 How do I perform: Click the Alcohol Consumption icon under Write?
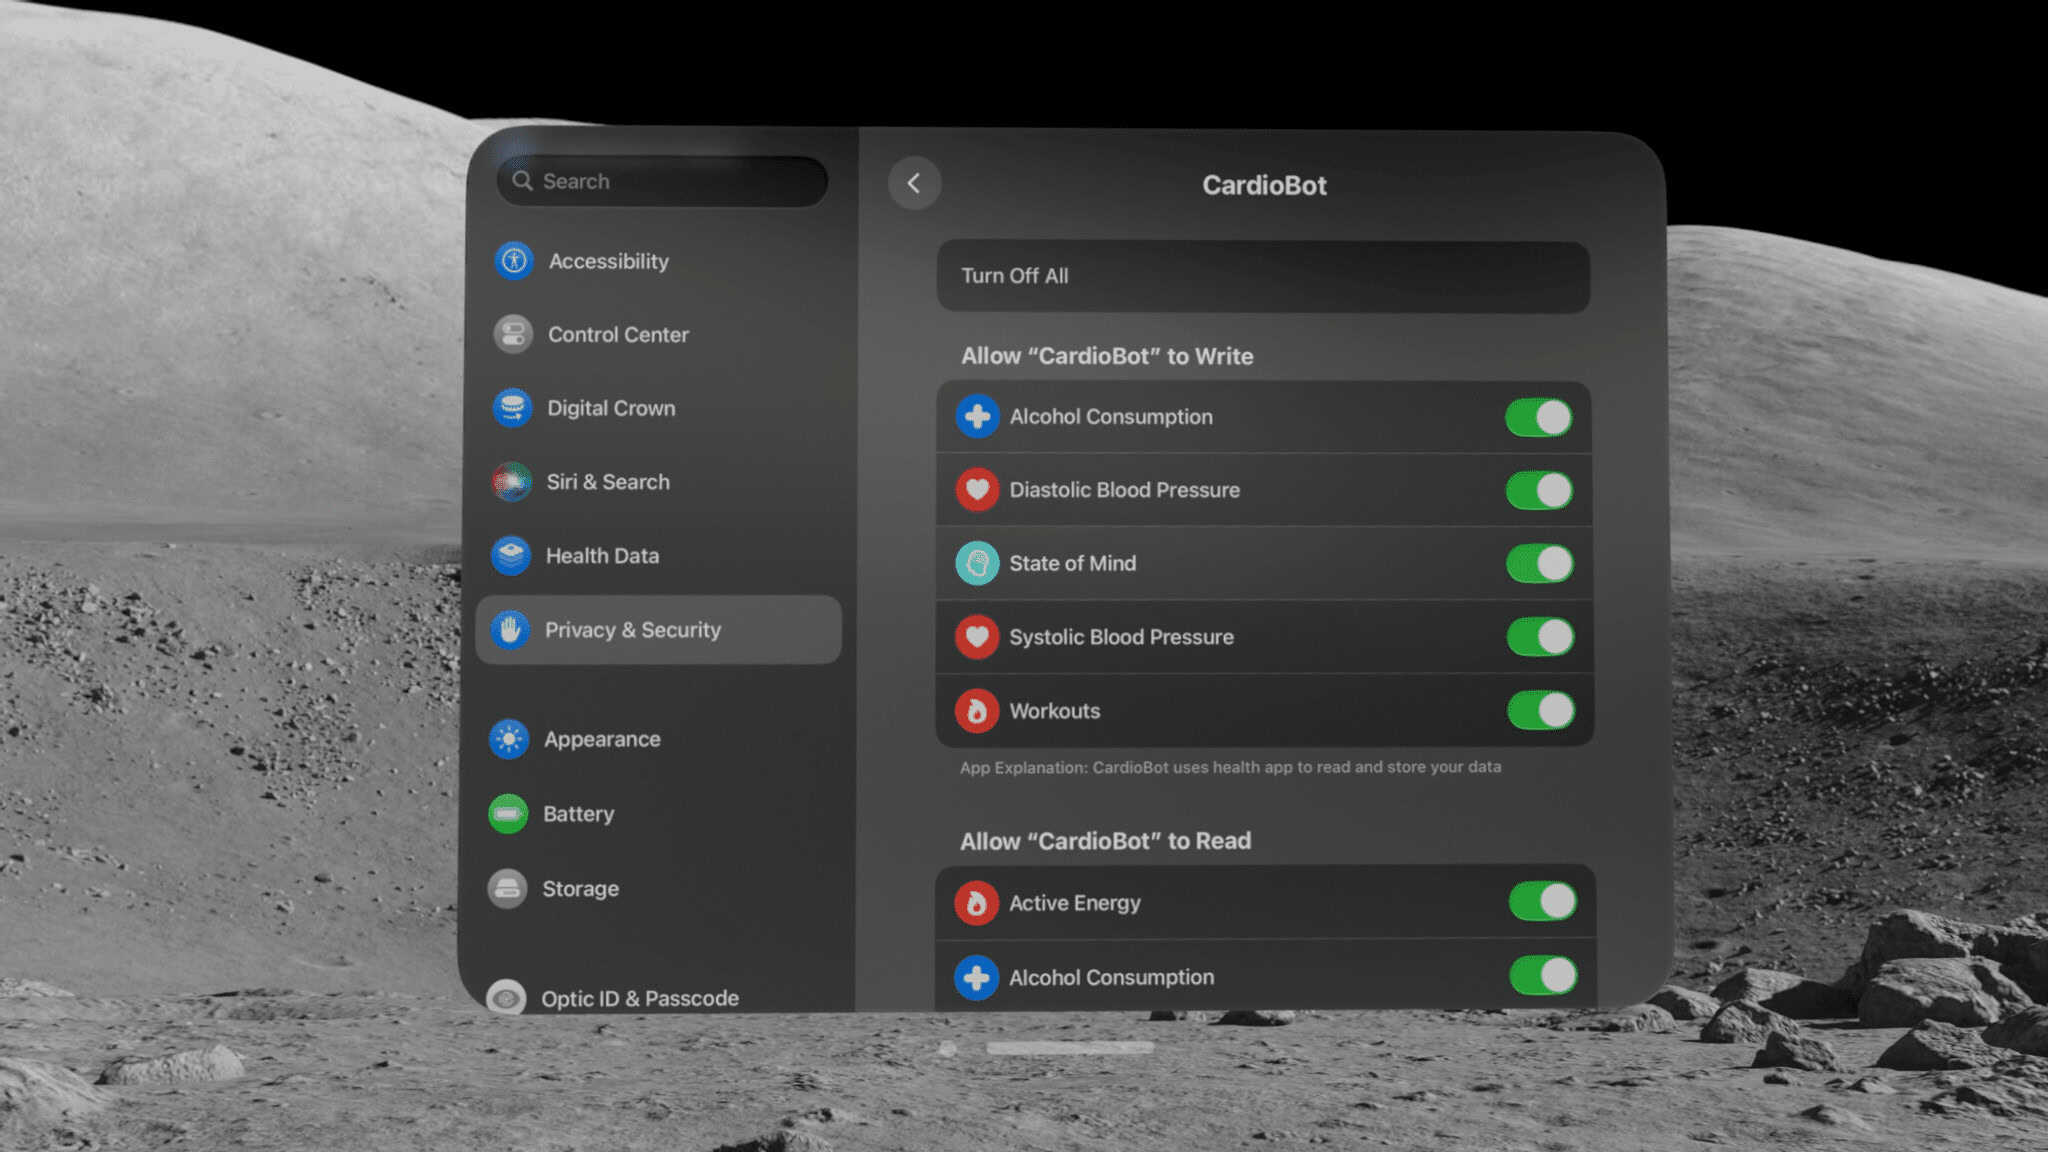[x=977, y=416]
